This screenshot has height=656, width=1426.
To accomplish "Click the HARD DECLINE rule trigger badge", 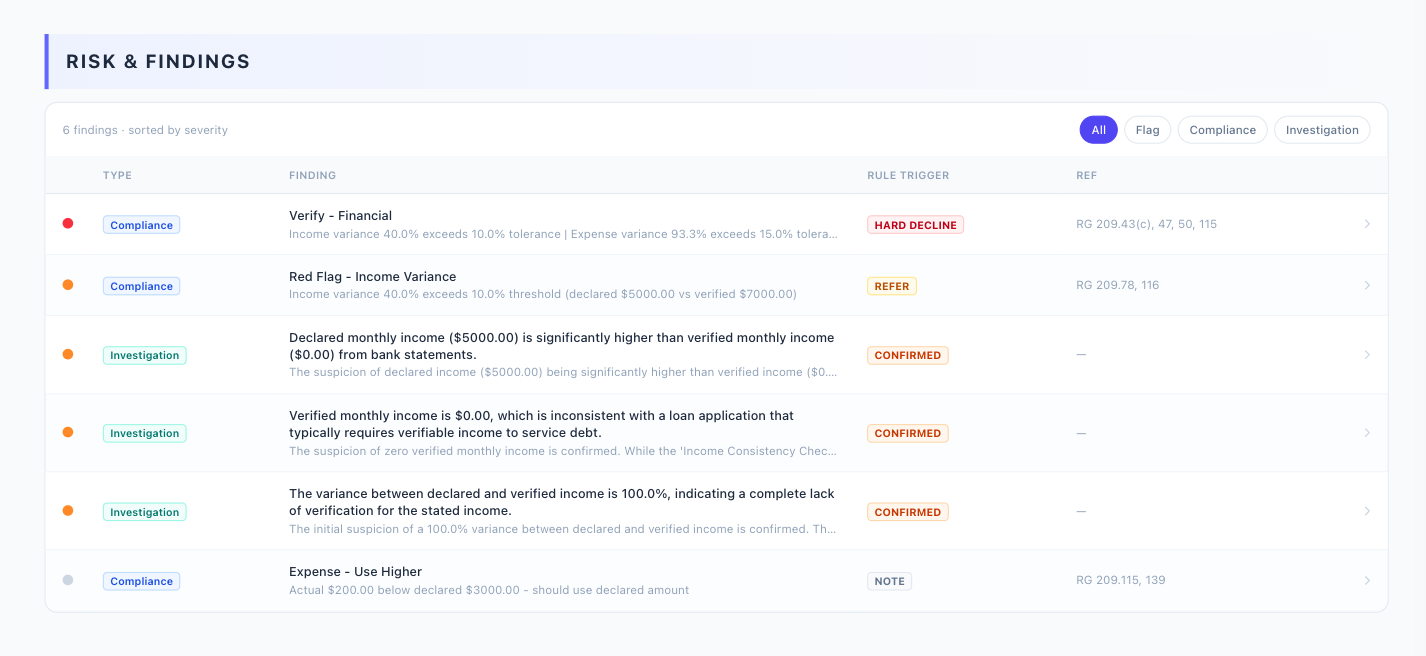I will [x=915, y=225].
